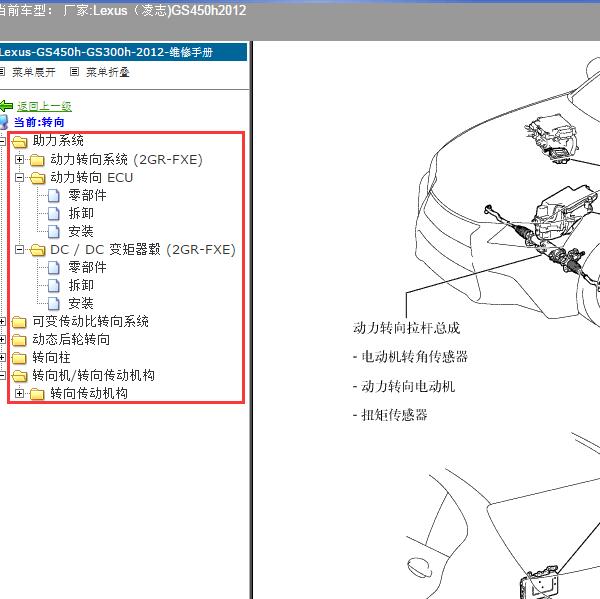Click page icon of 零部件 under DC / DC 变矩器毂
Viewport: 600px width, 599px height.
54,268
